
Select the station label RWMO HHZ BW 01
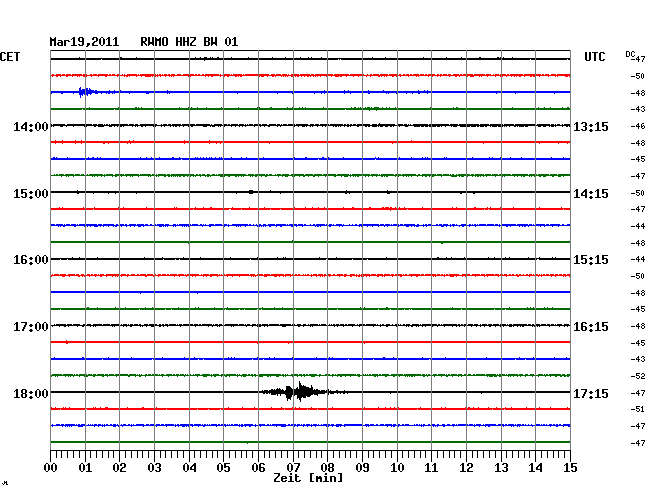tap(189, 42)
